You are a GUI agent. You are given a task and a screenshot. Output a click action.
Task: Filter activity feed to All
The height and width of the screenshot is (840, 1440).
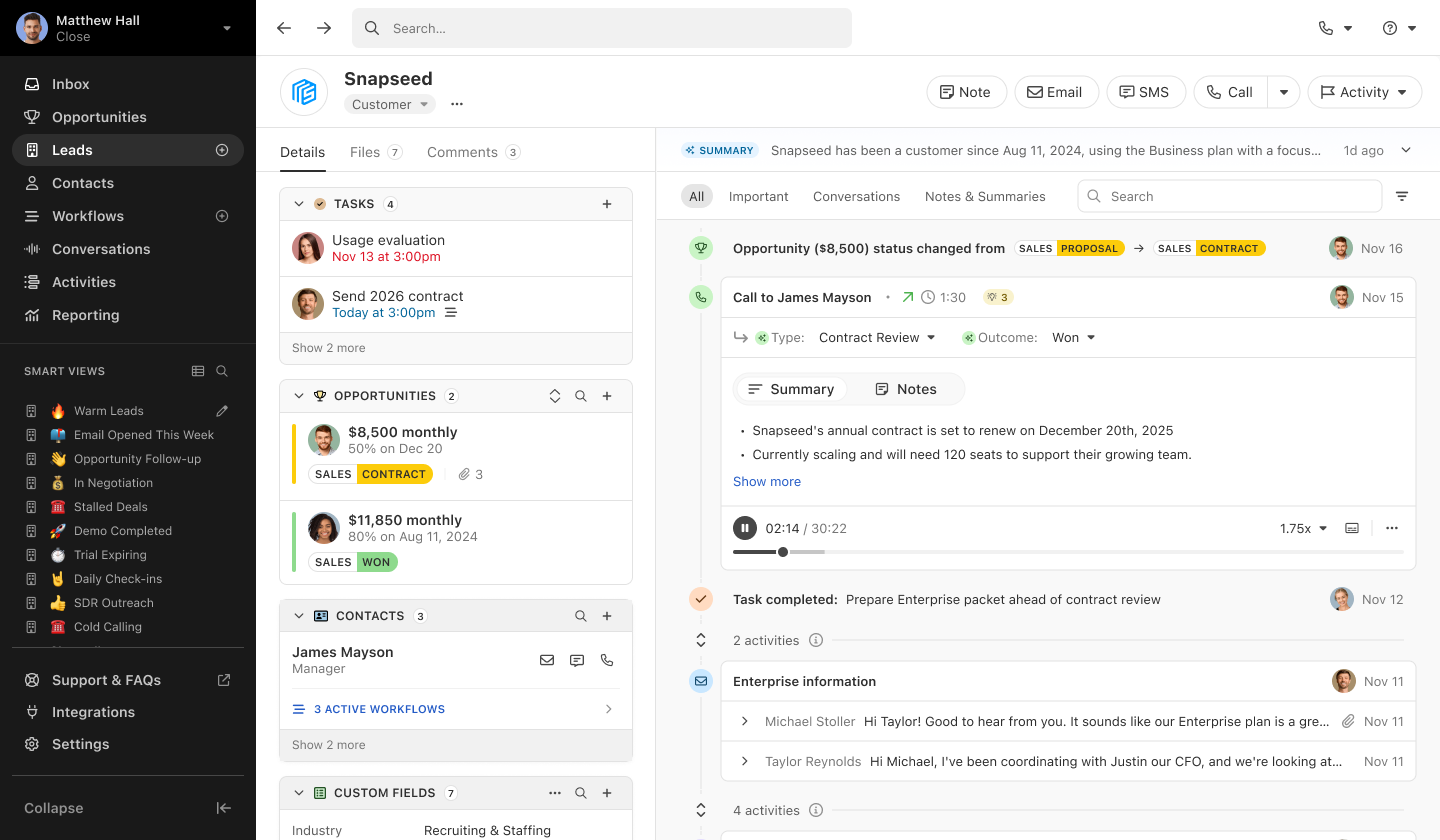tap(697, 196)
